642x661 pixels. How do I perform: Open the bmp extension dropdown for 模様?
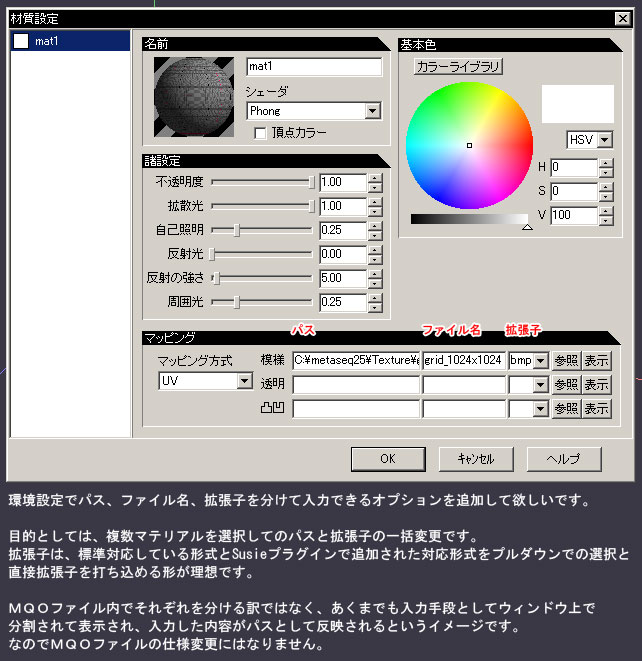click(x=540, y=361)
